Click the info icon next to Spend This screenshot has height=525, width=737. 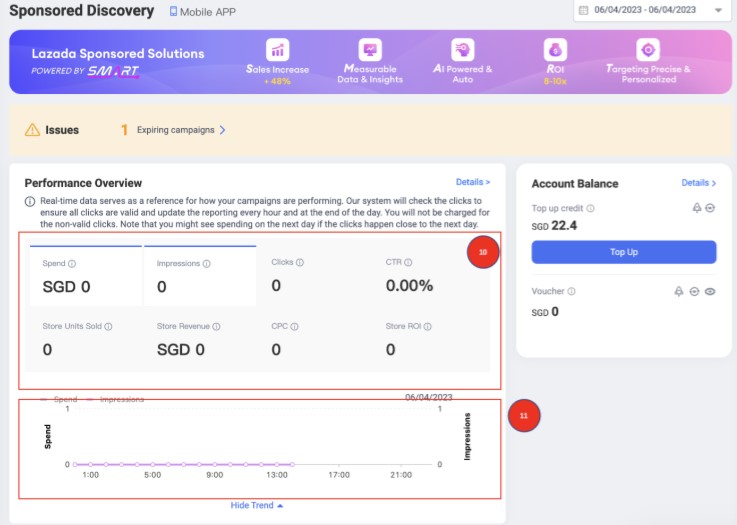pyautogui.click(x=73, y=264)
